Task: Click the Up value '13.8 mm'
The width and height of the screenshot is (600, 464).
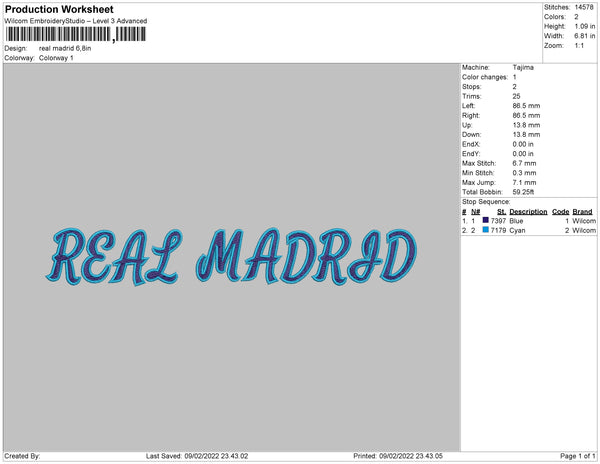Action: [526, 125]
